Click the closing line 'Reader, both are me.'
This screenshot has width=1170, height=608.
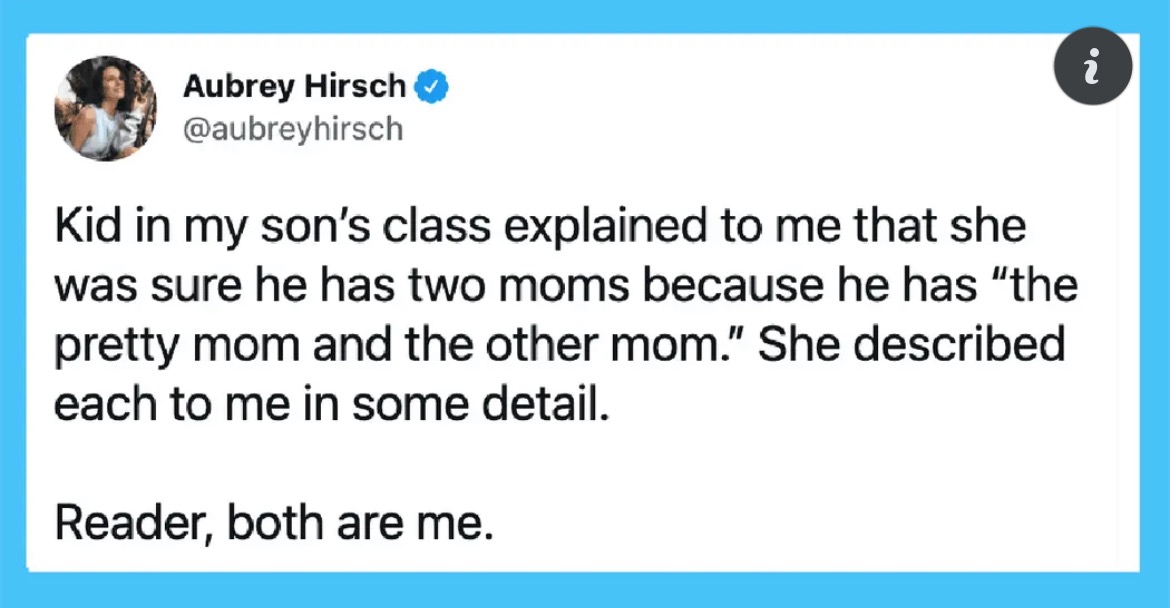pyautogui.click(x=274, y=523)
